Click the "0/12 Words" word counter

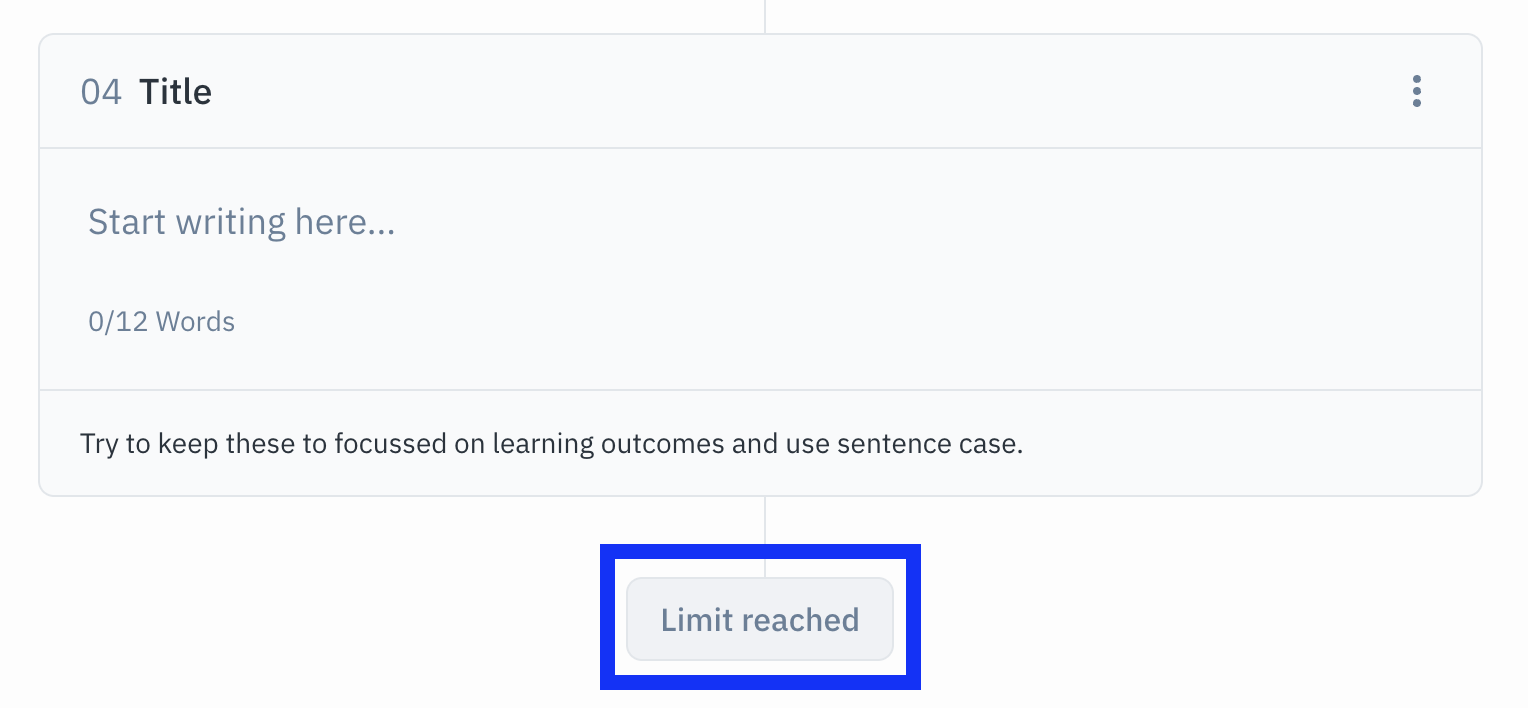pyautogui.click(x=161, y=322)
